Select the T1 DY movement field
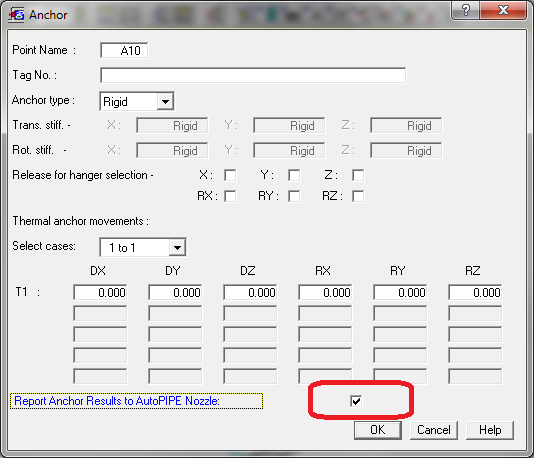Image resolution: width=534 pixels, height=458 pixels. 175,292
